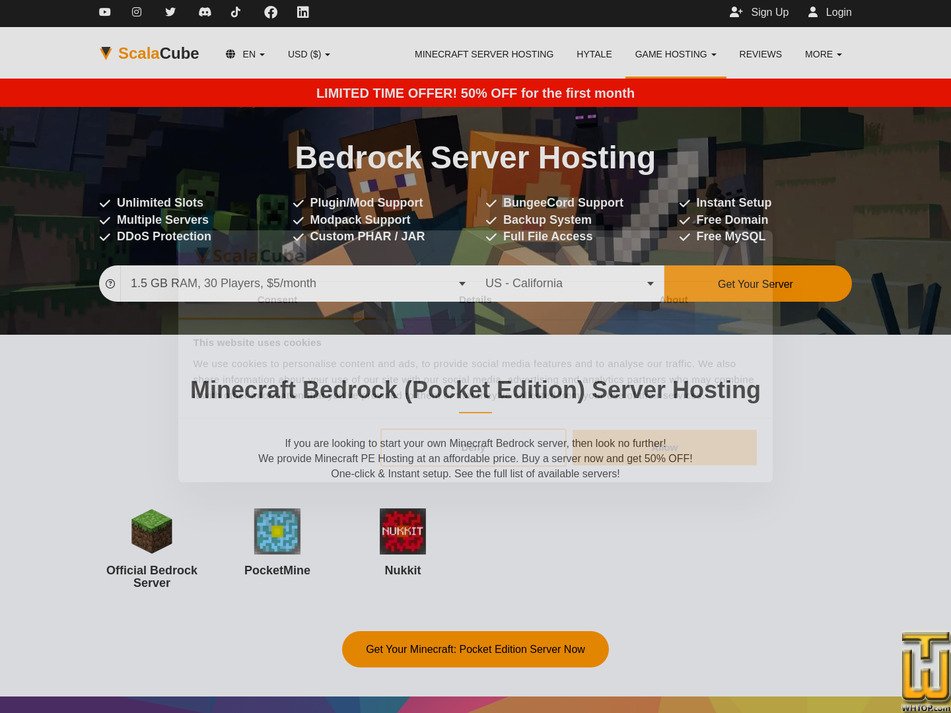Expand the GAME HOSTING dropdown
The height and width of the screenshot is (713, 951).
[670, 54]
